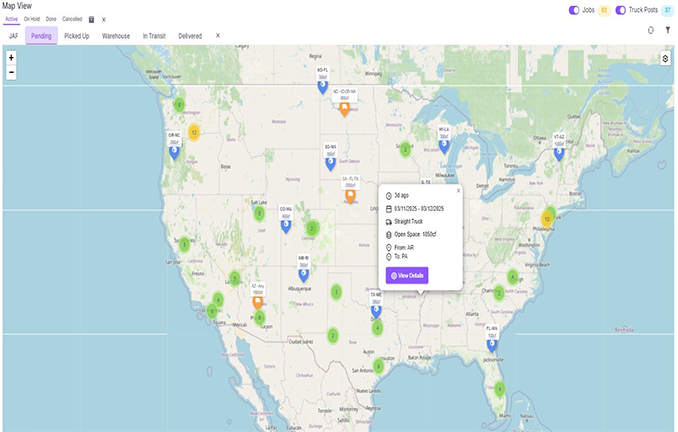Click the View Details button
The width and height of the screenshot is (678, 432).
407,275
